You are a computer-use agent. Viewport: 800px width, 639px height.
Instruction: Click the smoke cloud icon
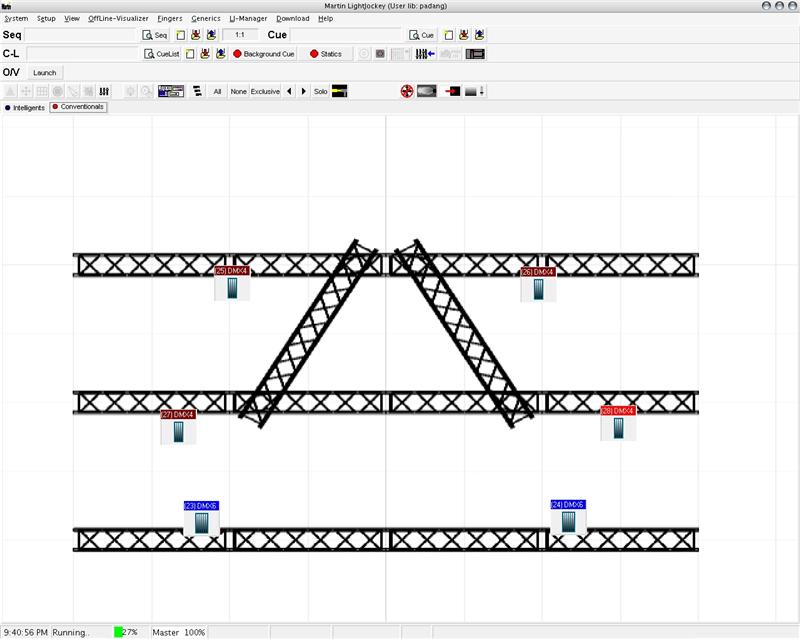pos(427,91)
